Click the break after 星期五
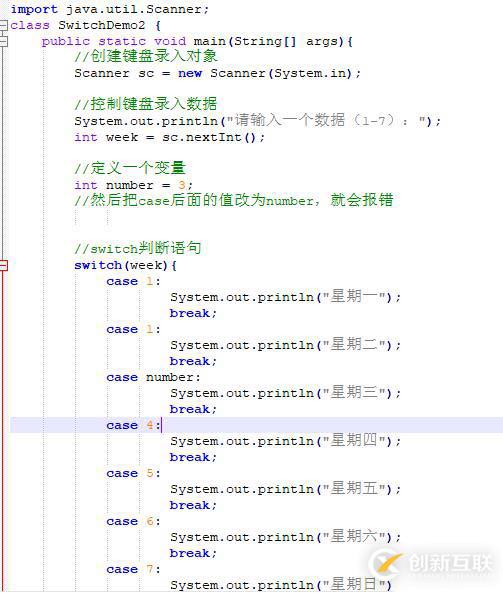 pos(193,505)
